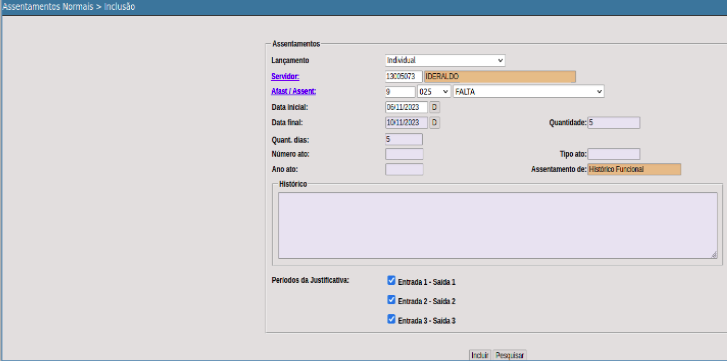The width and height of the screenshot is (727, 361).
Task: Click inside the Histórico text area
Action: (497, 225)
